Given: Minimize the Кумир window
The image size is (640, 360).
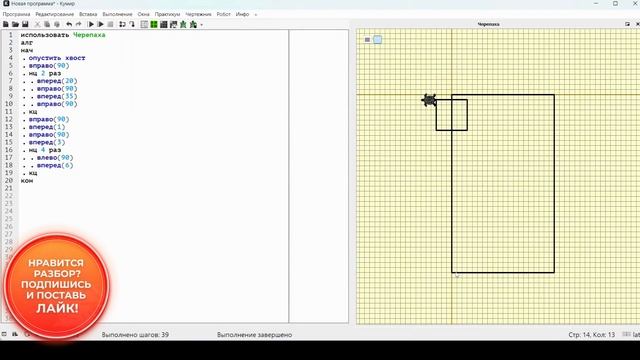Looking at the screenshot, I should (596, 3).
